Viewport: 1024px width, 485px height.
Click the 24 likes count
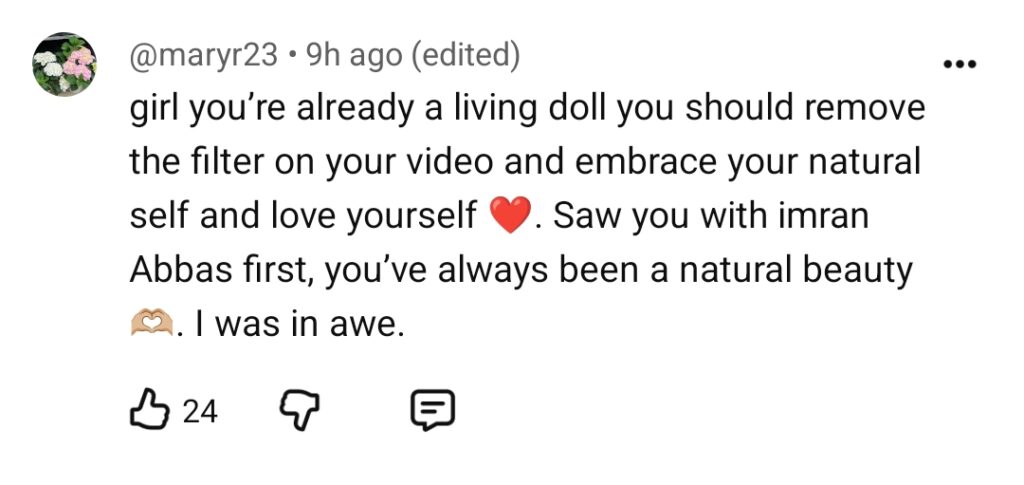tap(199, 411)
